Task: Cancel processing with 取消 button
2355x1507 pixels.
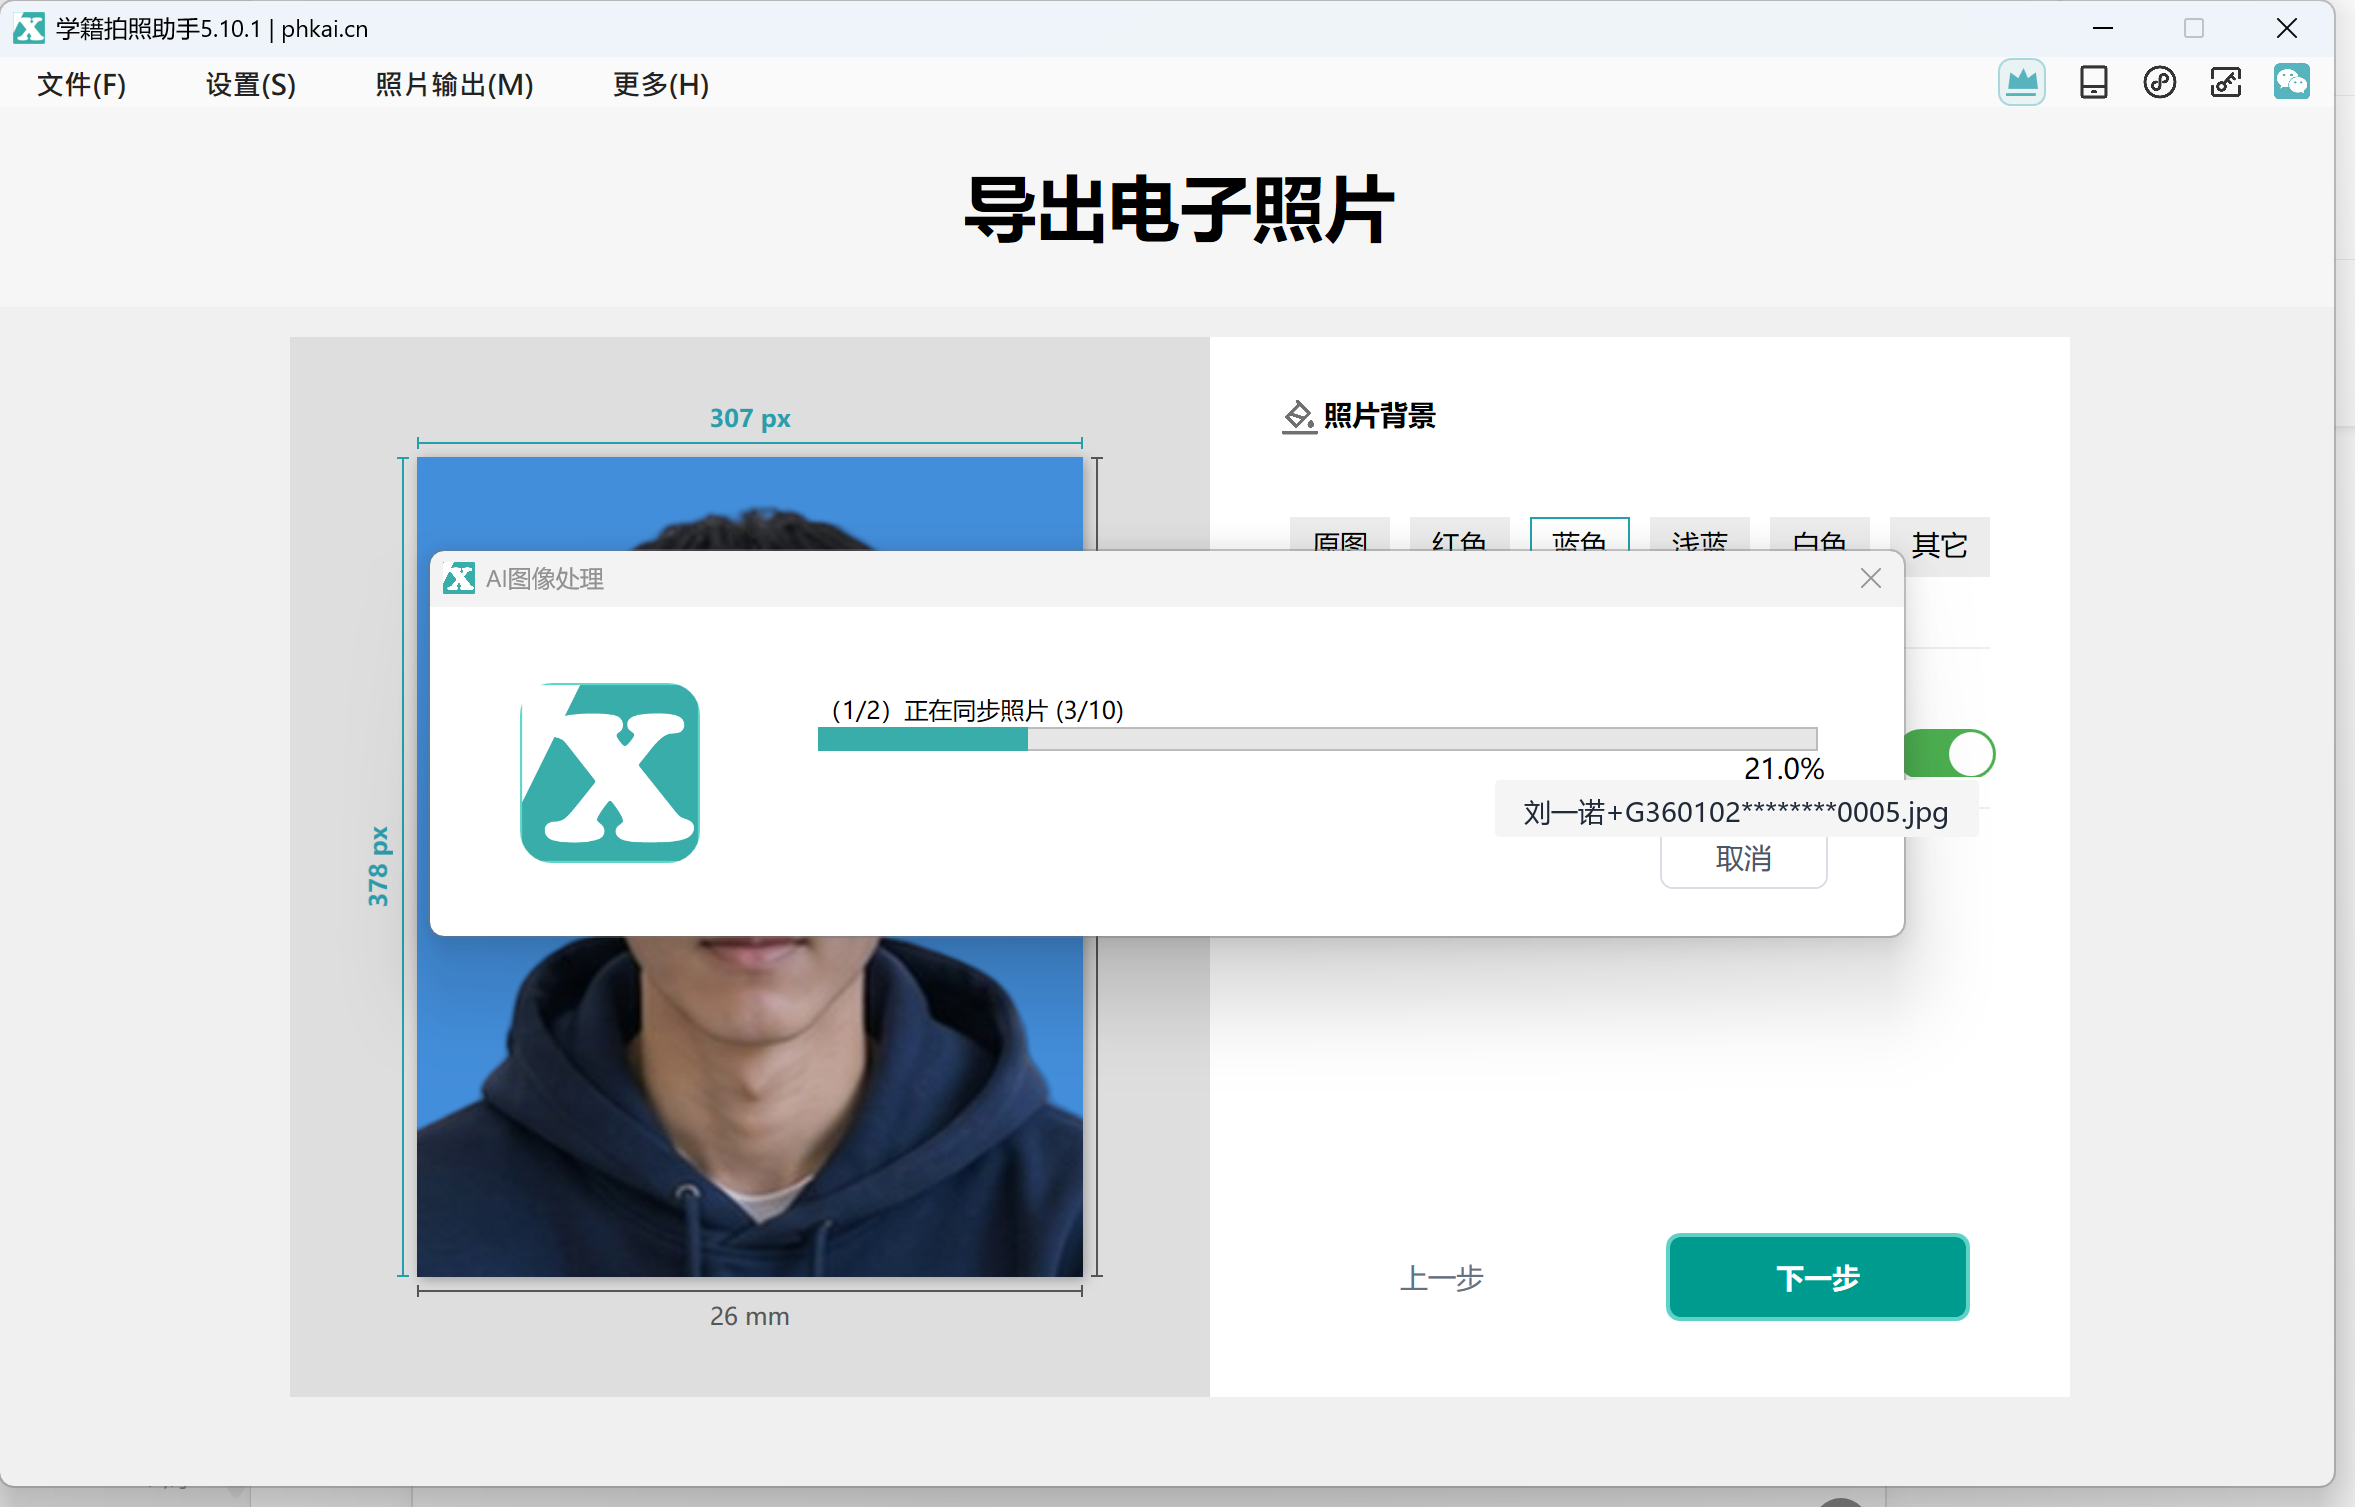Action: (1743, 861)
